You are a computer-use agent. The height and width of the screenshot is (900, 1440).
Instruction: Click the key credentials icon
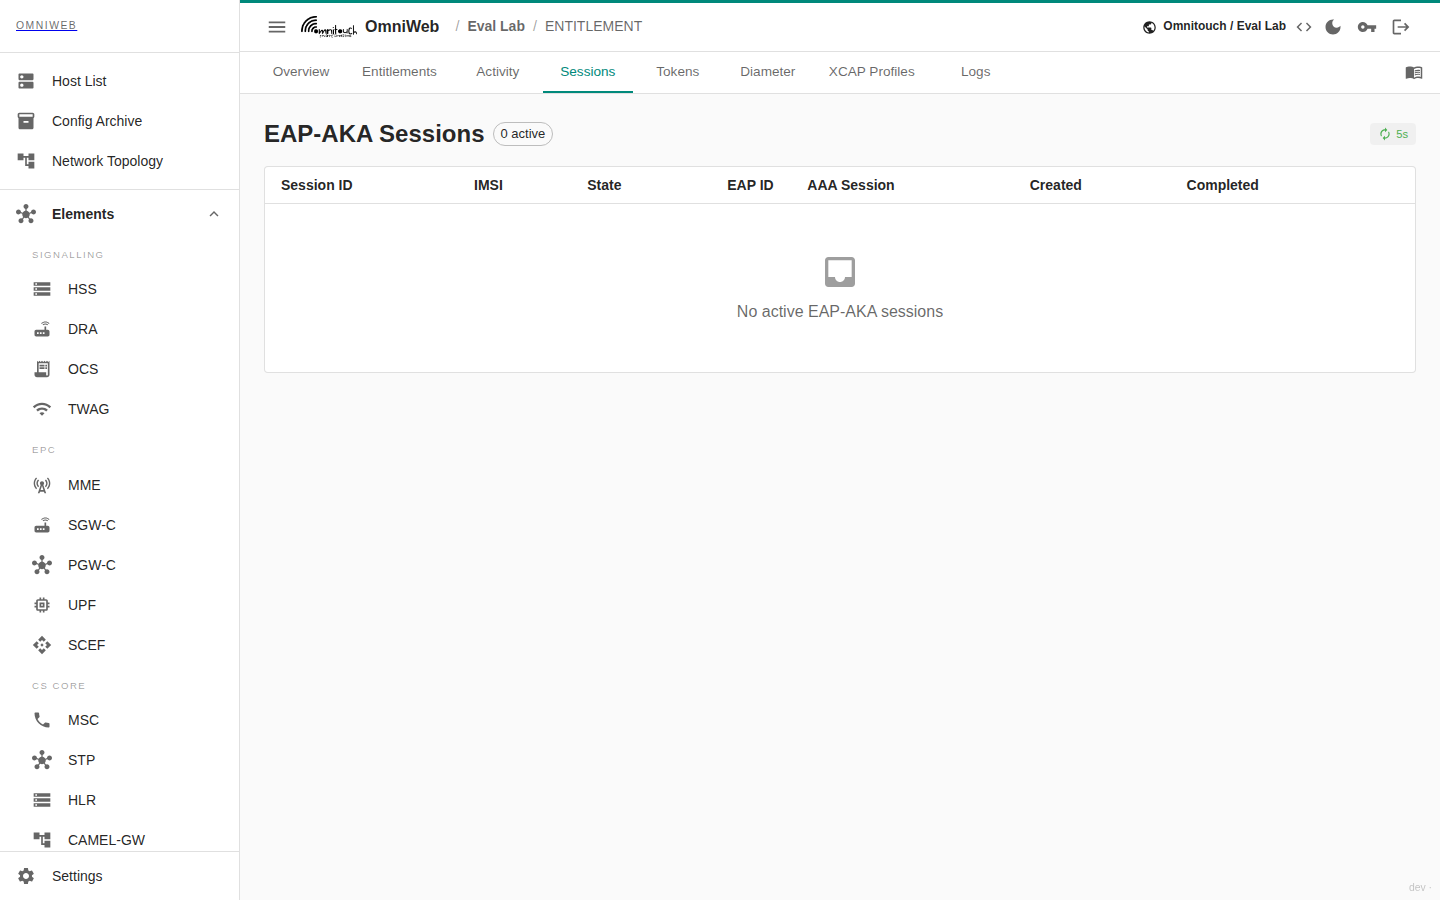click(x=1367, y=27)
